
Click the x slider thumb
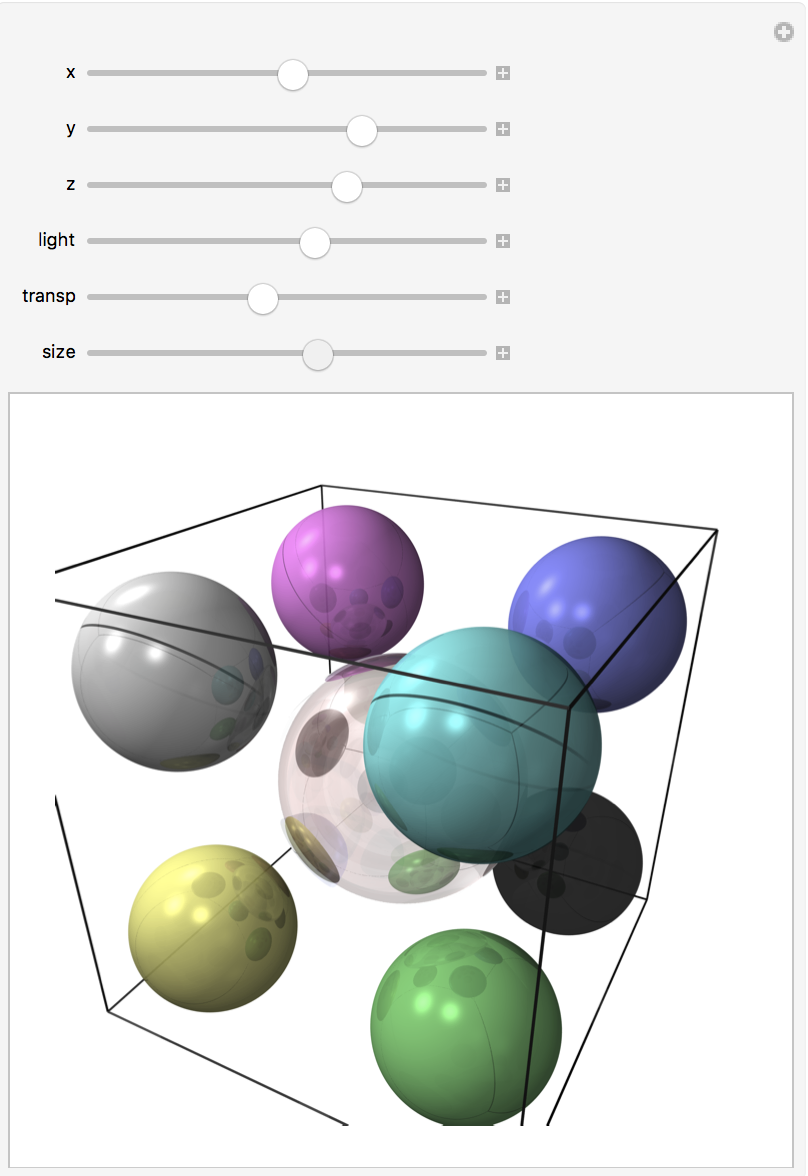coord(293,74)
